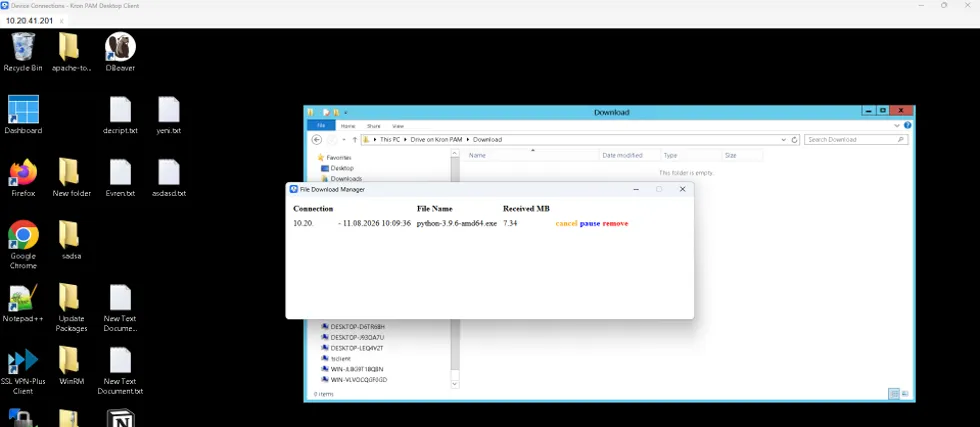
Task: Open the View ribbon tab
Action: (398, 126)
